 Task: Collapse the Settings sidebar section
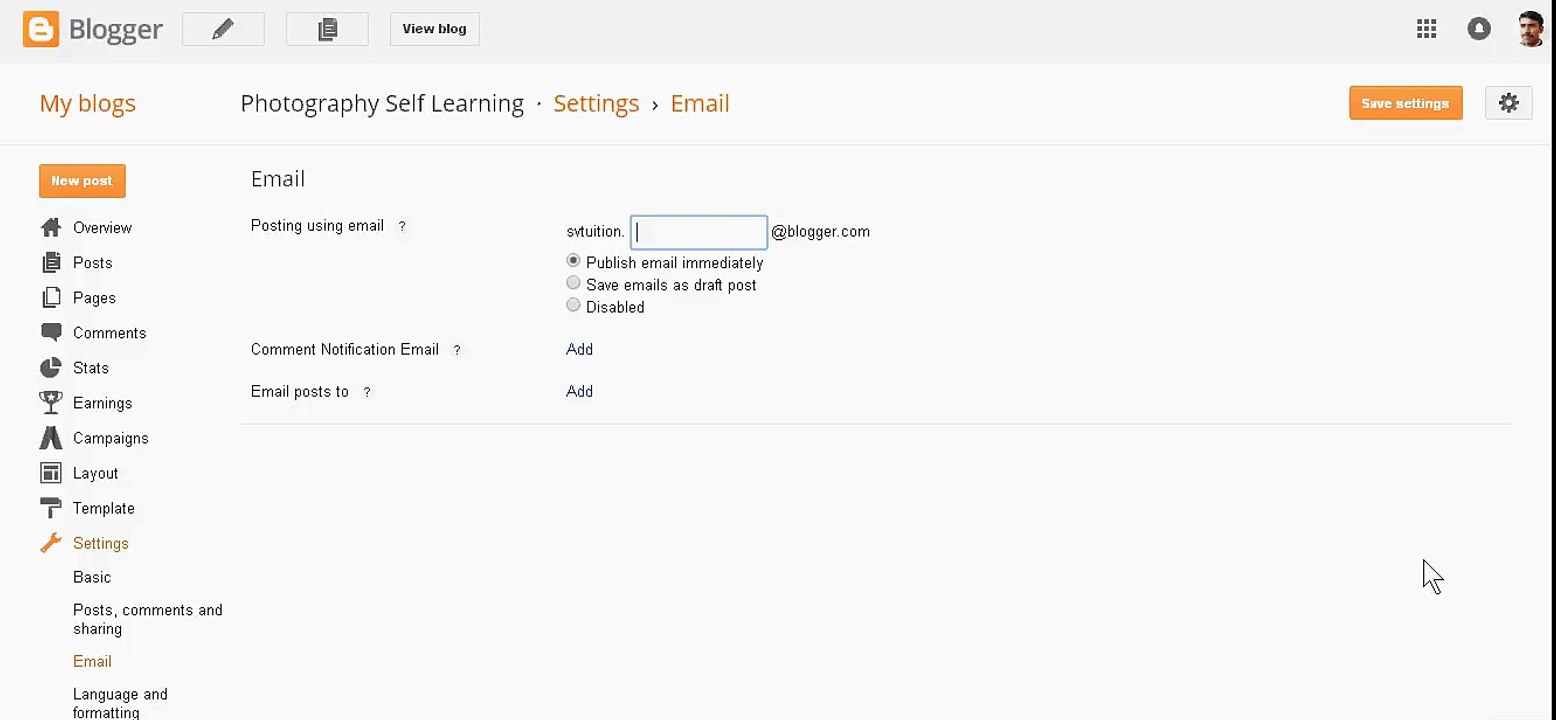point(100,543)
